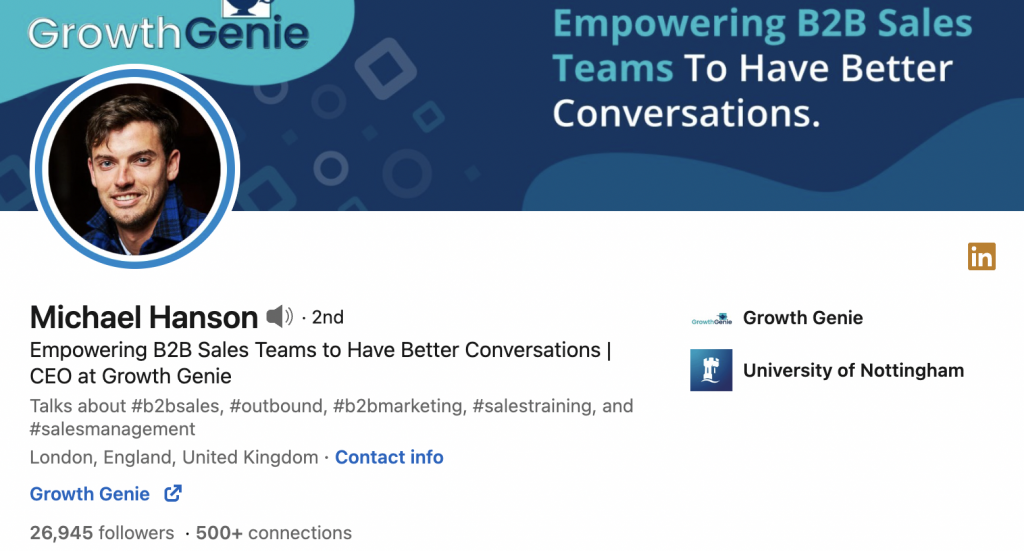Screen dimensions: 1024x551
Task: Open the University of Nottingham text link
Action: point(853,370)
